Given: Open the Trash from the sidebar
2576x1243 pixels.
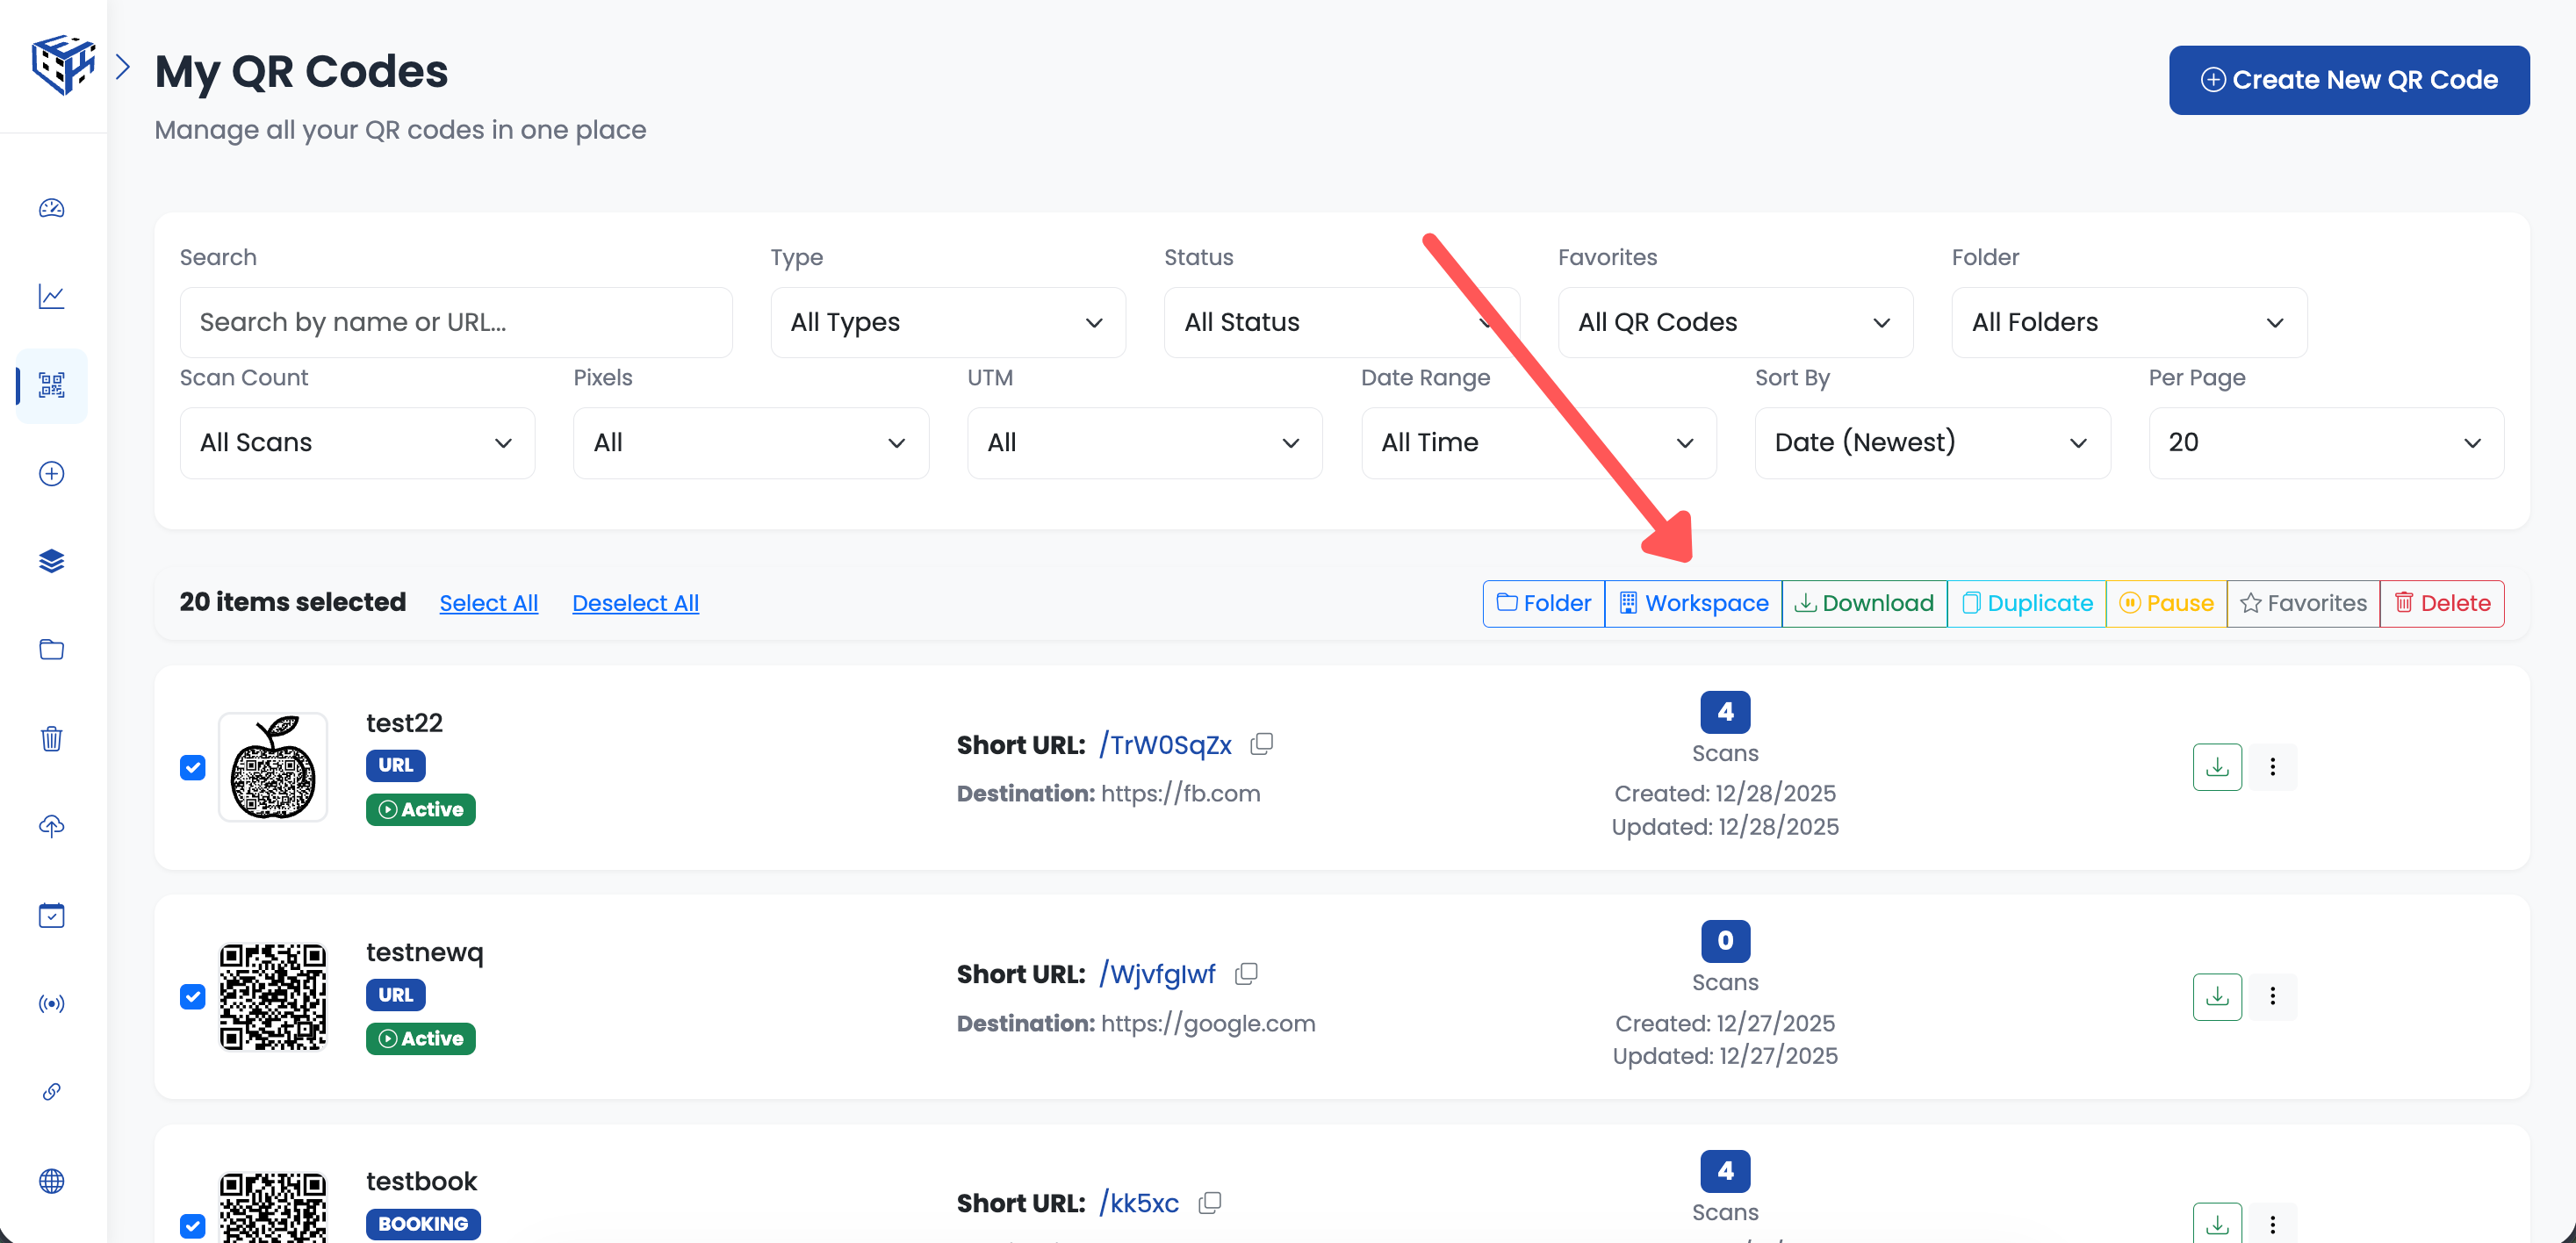Looking at the screenshot, I should point(51,738).
